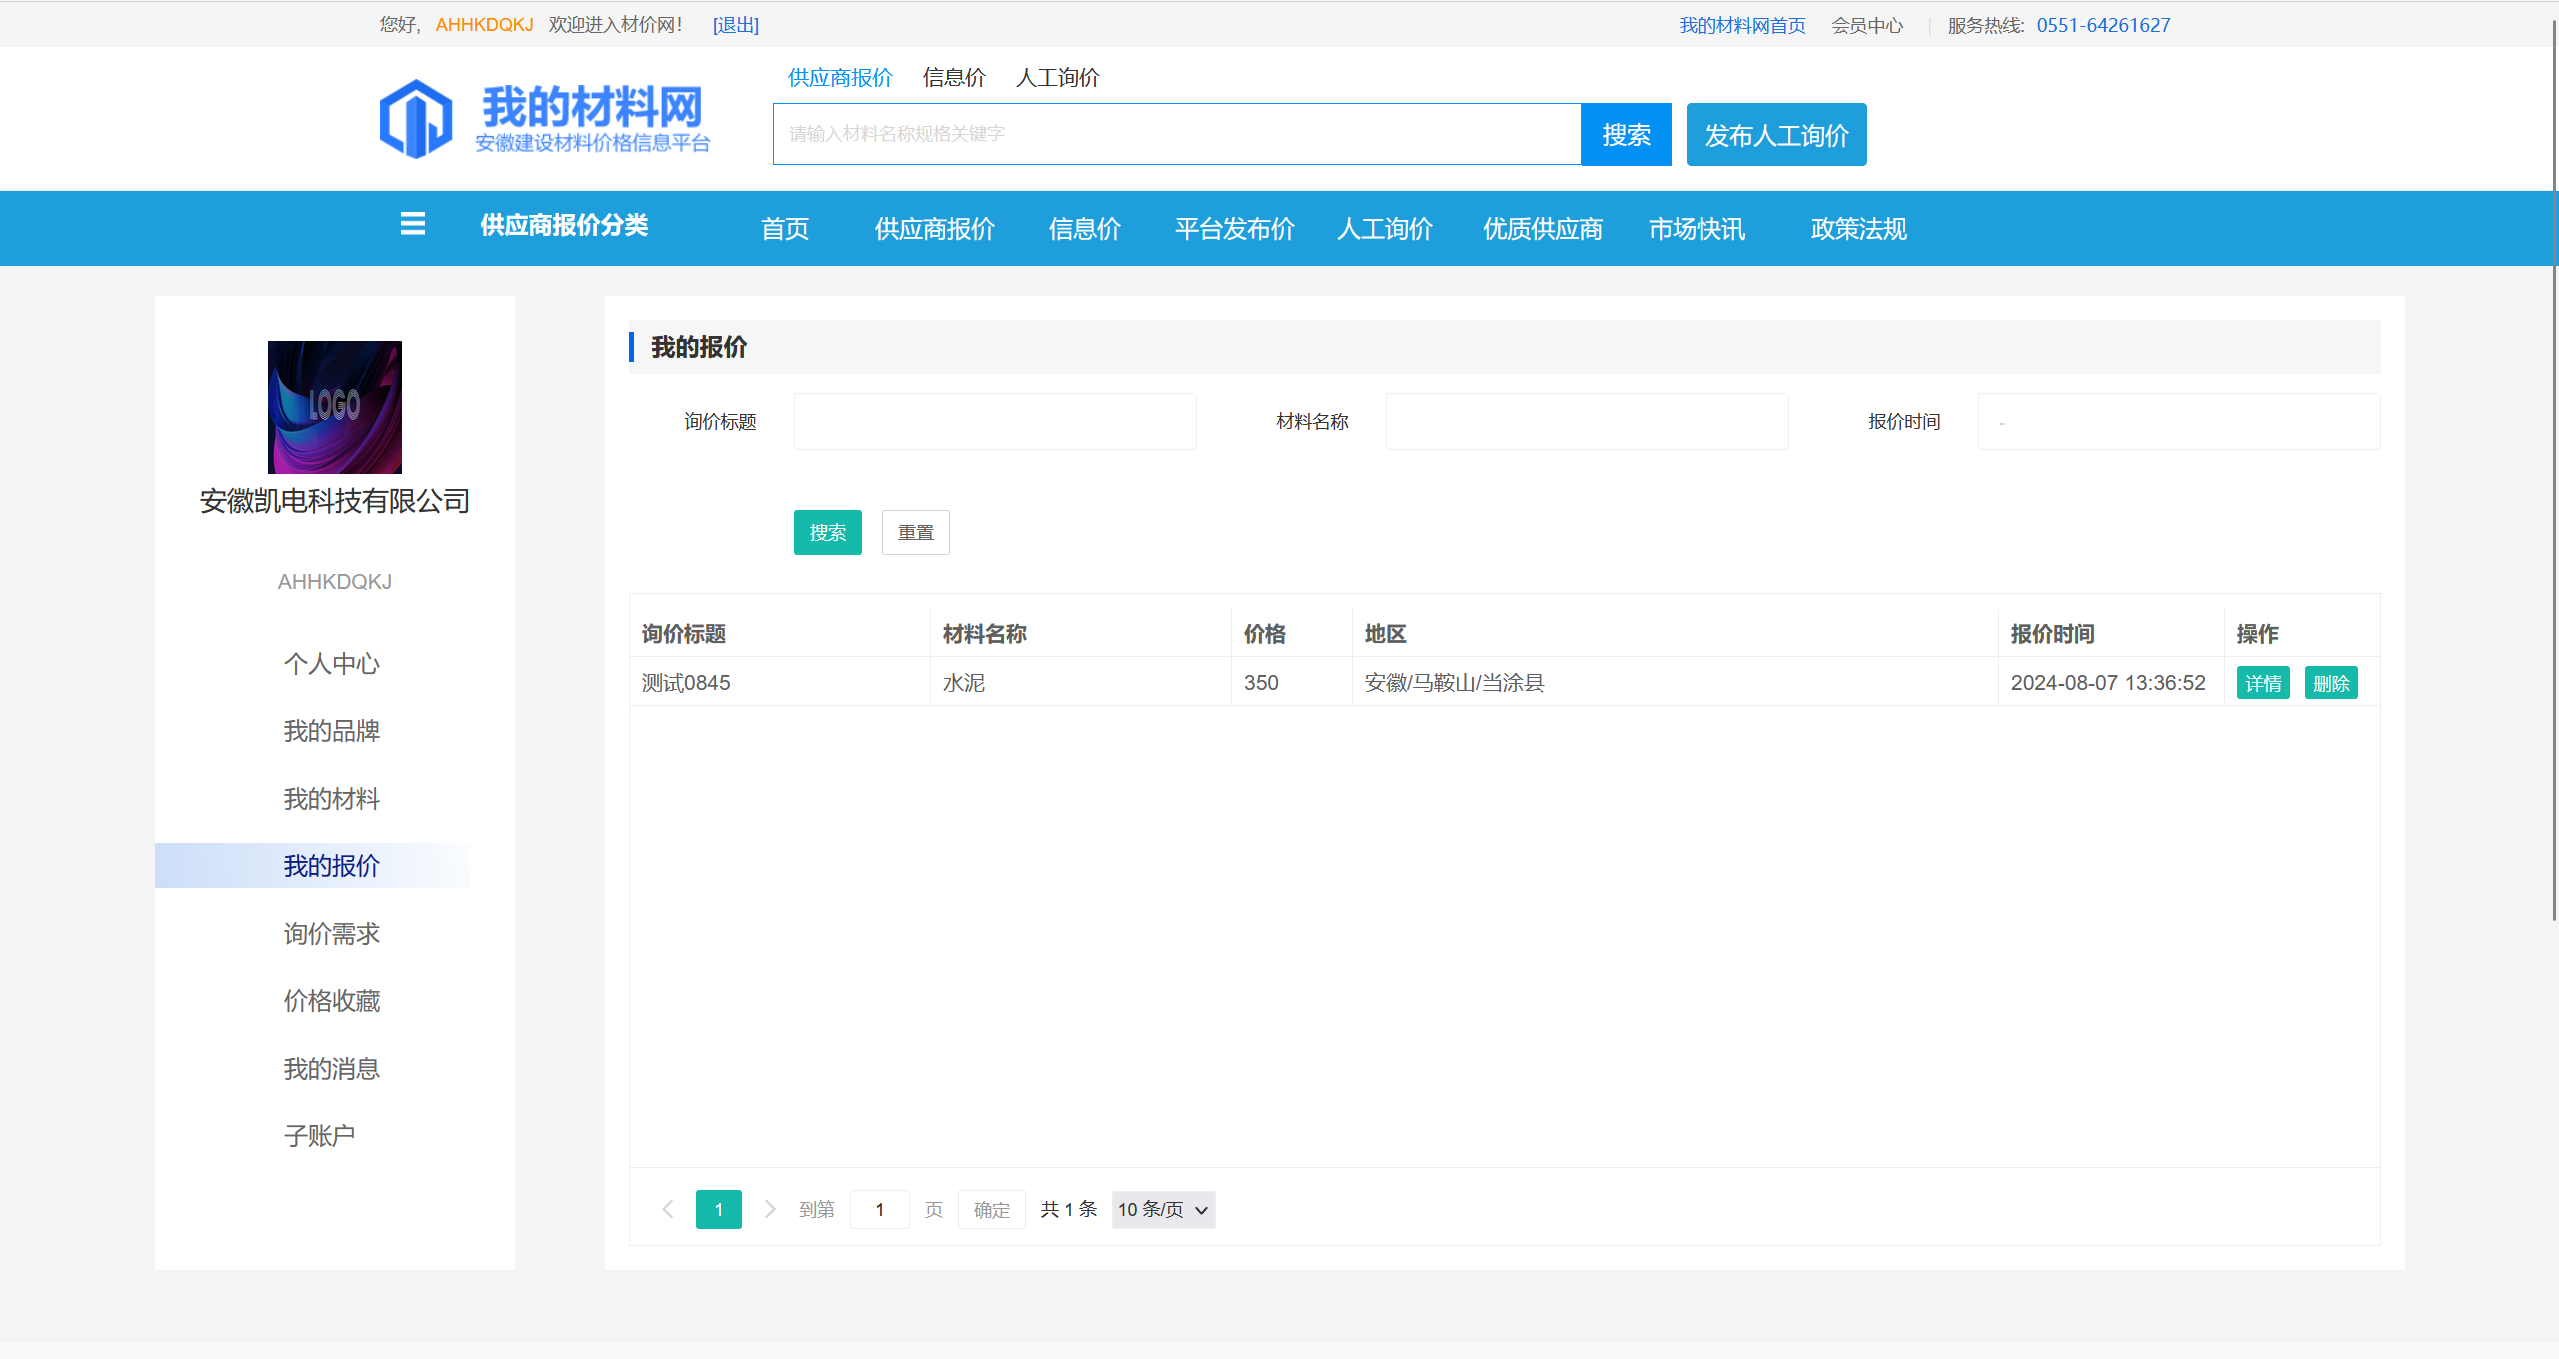Open the 10 条/页 page size dropdown
This screenshot has height=1359, width=2559.
tap(1162, 1209)
